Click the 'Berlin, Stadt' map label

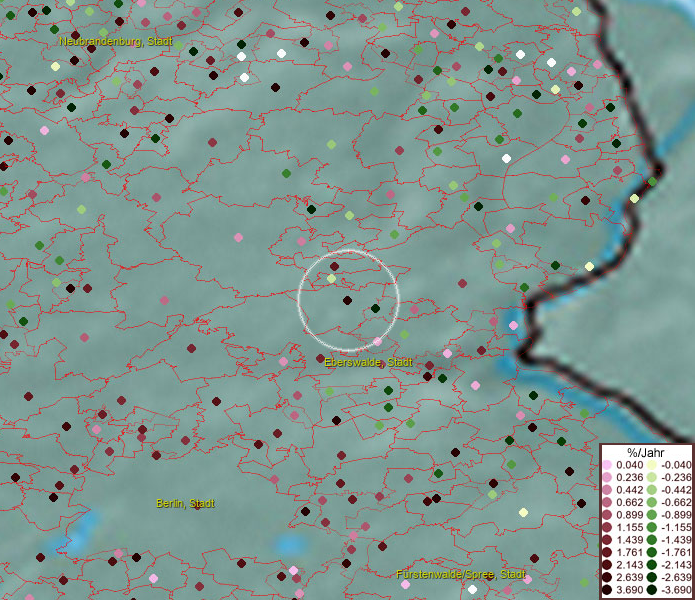pyautogui.click(x=185, y=503)
